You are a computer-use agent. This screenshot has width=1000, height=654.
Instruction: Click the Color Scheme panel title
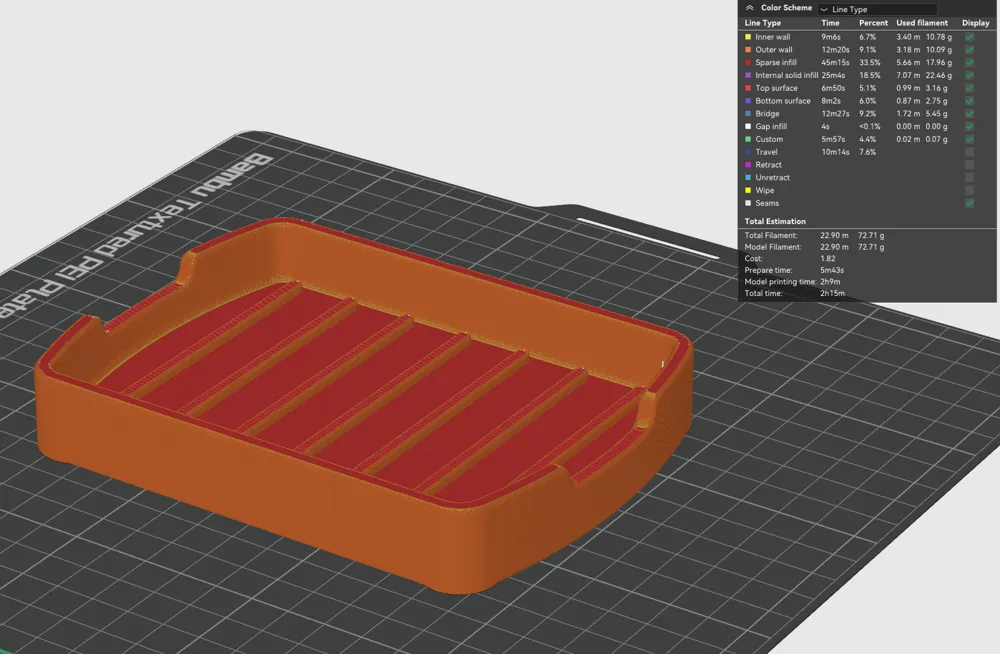click(786, 8)
